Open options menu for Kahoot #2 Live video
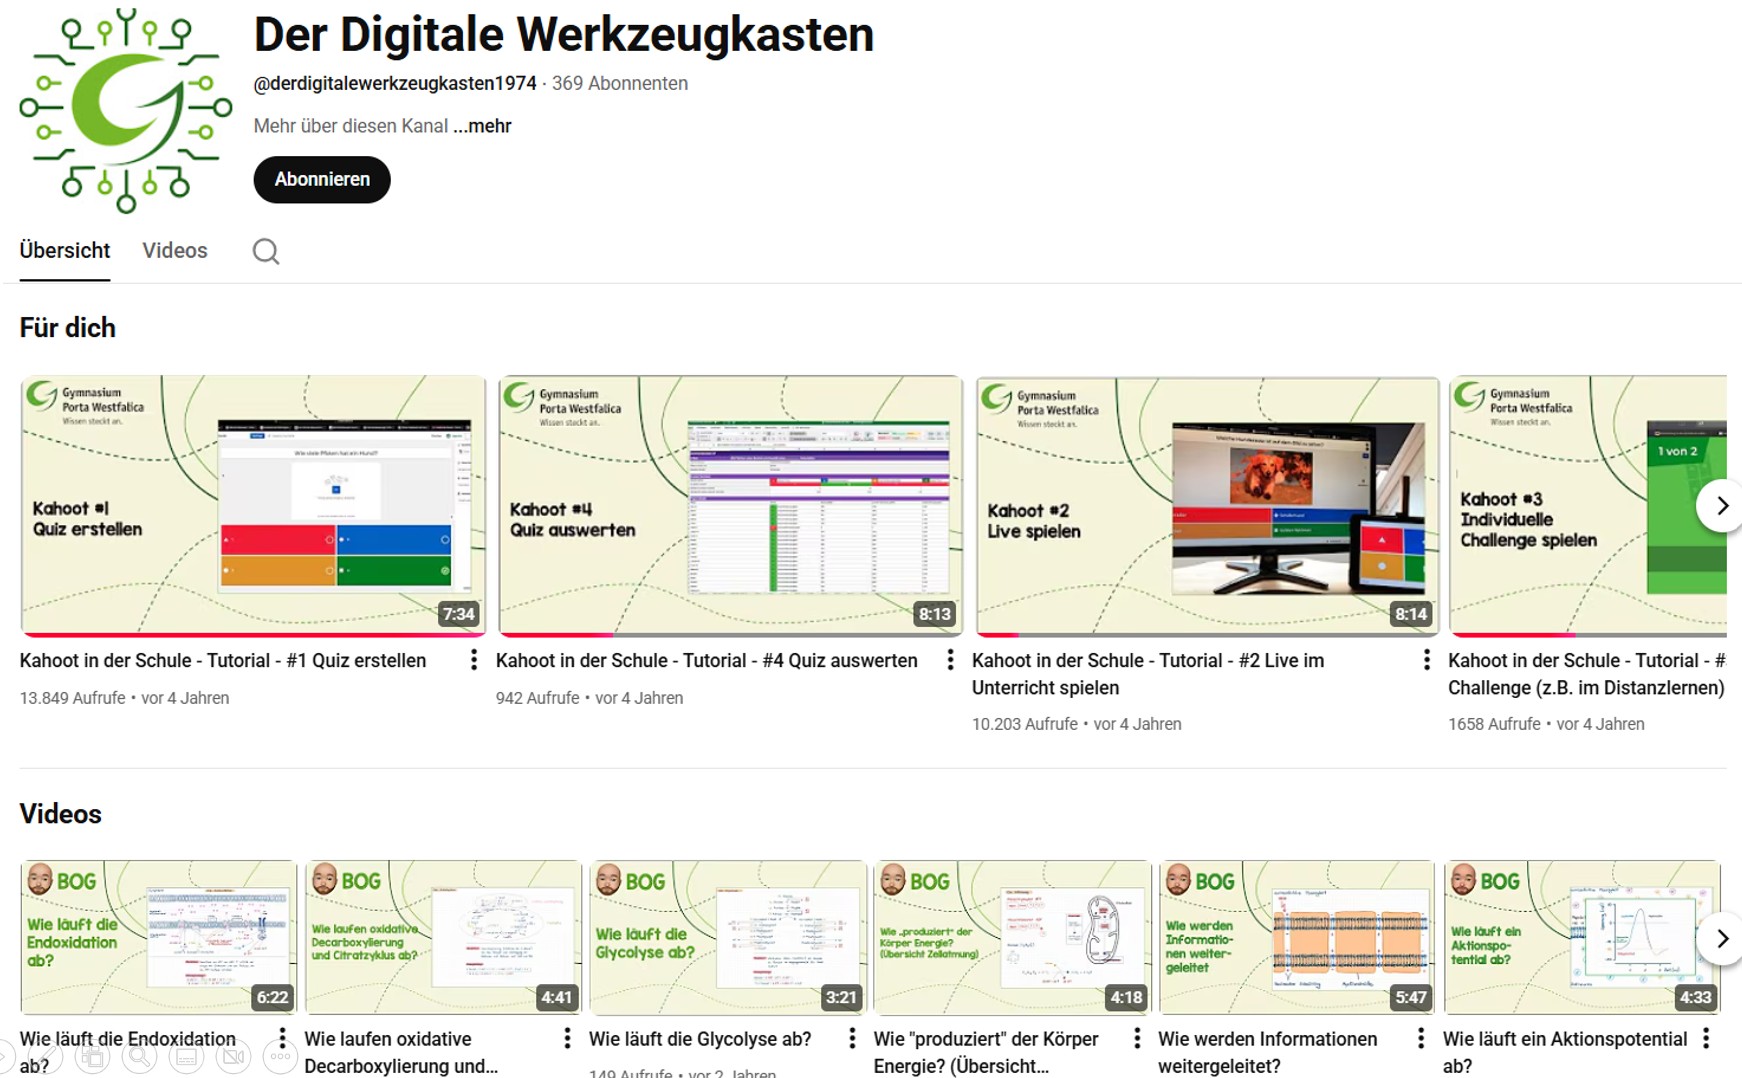This screenshot has height=1078, width=1742. [1426, 660]
